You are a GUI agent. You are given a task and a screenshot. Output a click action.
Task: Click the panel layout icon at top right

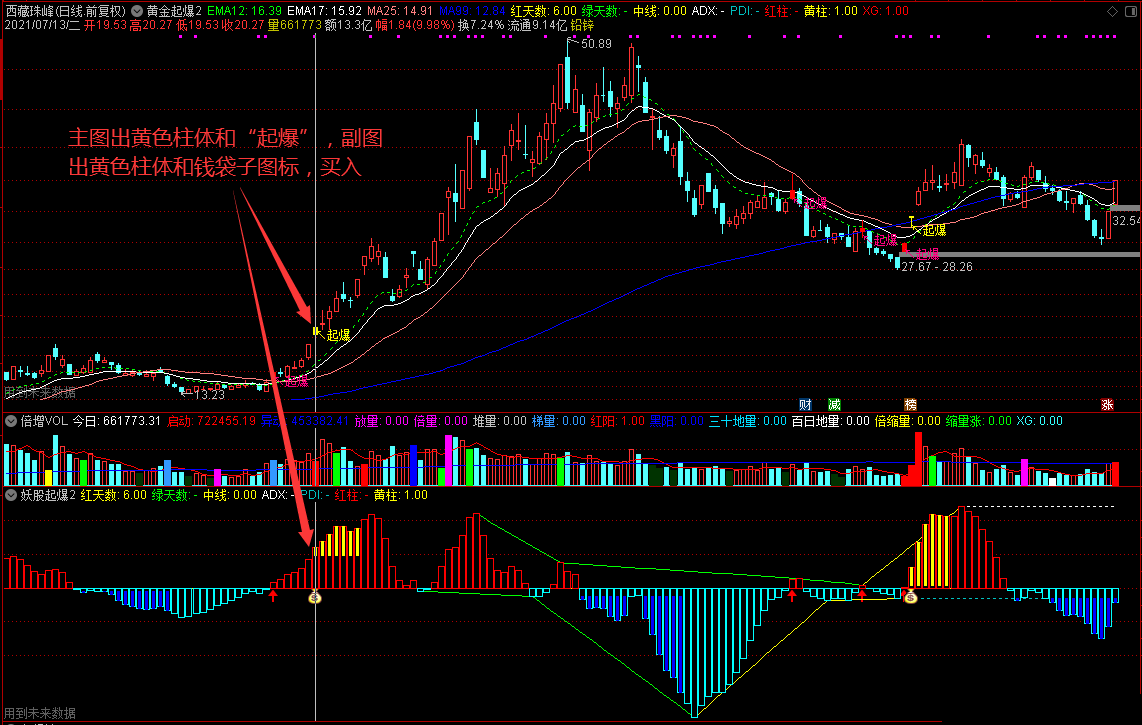[1130, 11]
